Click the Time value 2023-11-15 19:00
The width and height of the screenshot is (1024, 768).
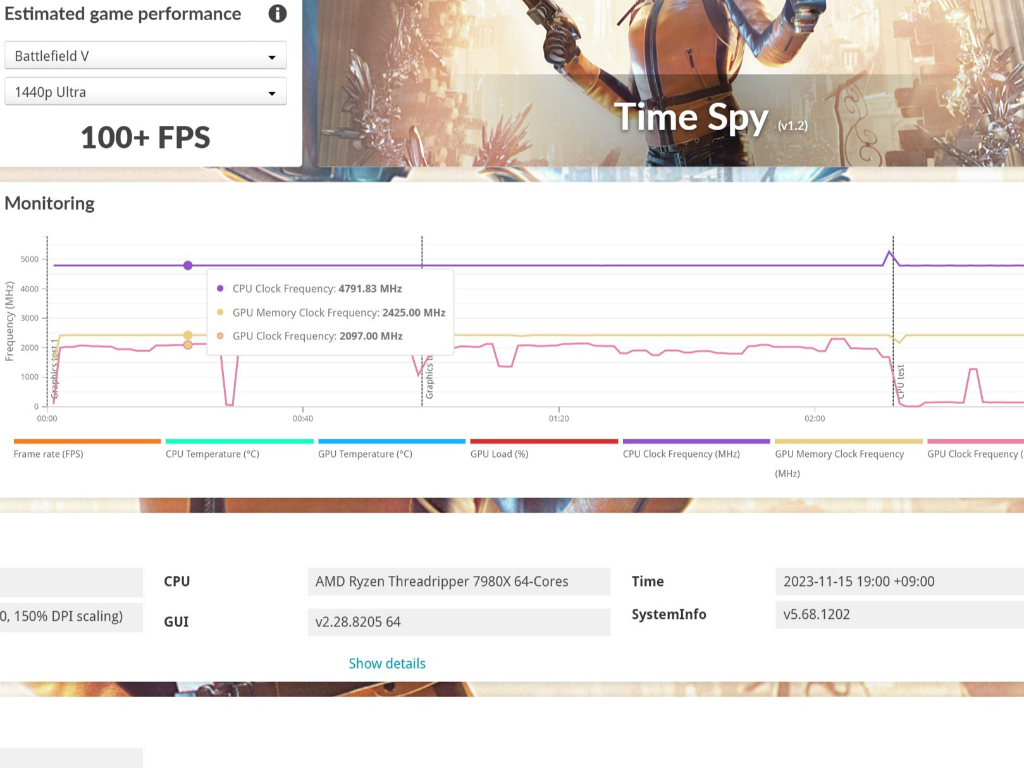pyautogui.click(x=899, y=581)
